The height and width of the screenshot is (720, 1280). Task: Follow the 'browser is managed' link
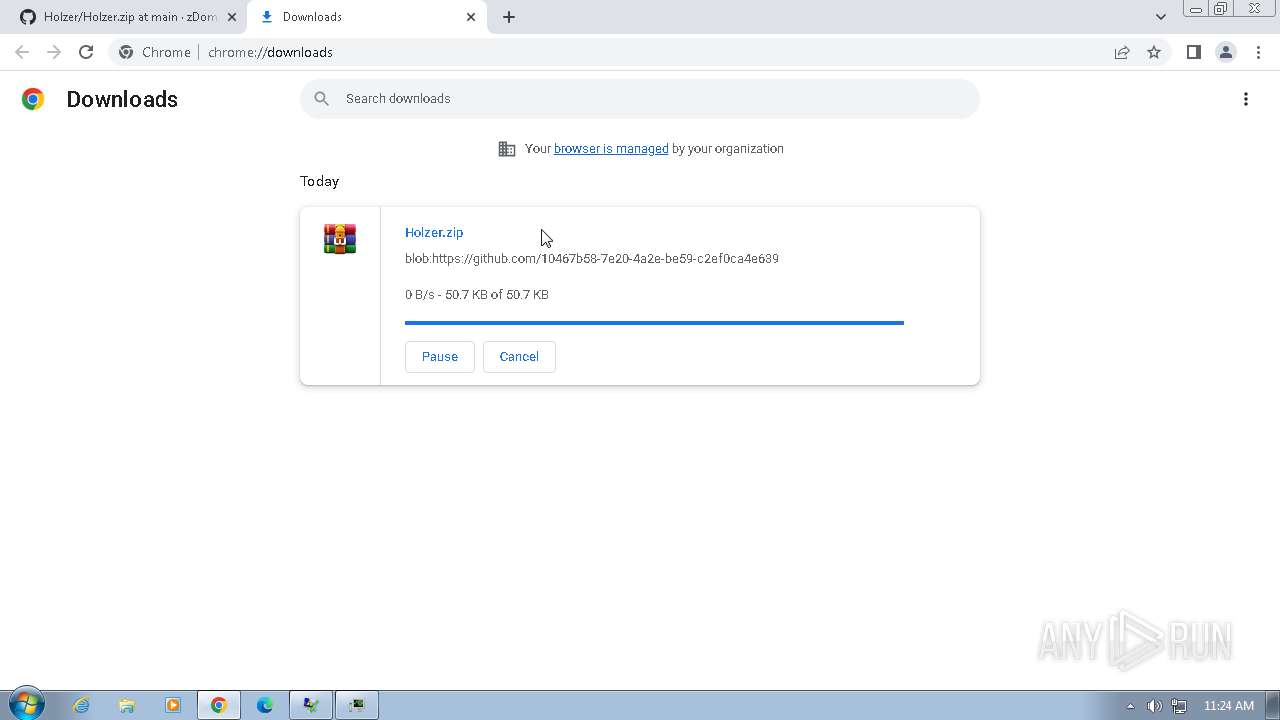[x=611, y=148]
